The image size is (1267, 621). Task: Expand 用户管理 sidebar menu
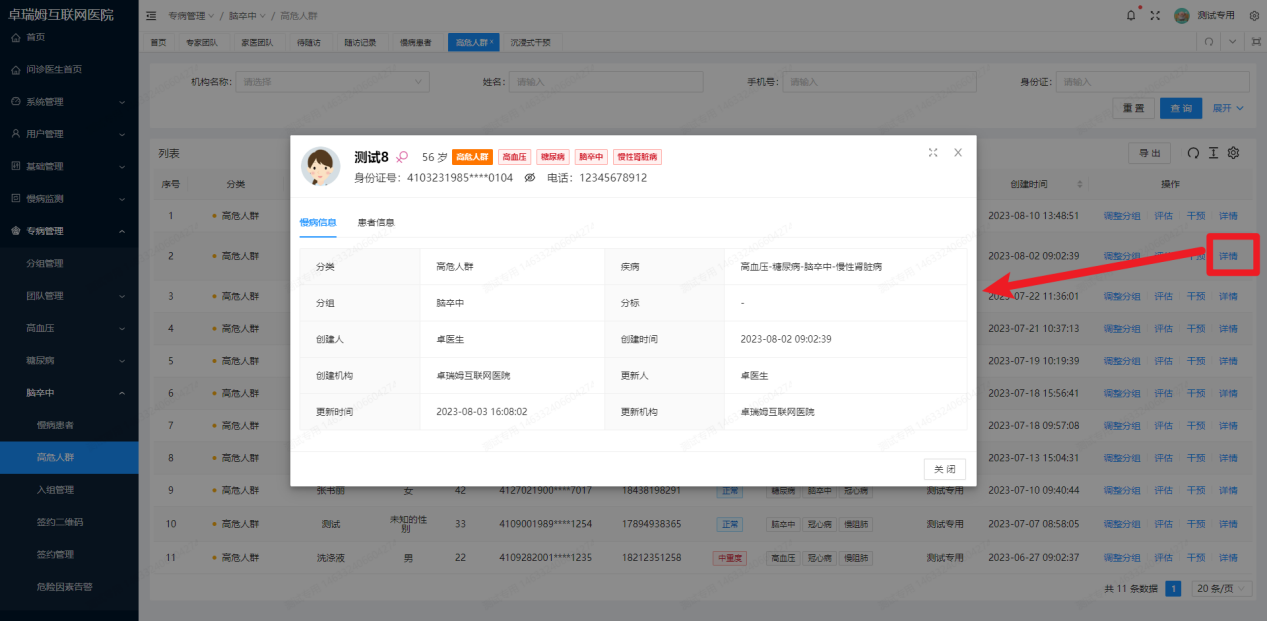pos(69,134)
